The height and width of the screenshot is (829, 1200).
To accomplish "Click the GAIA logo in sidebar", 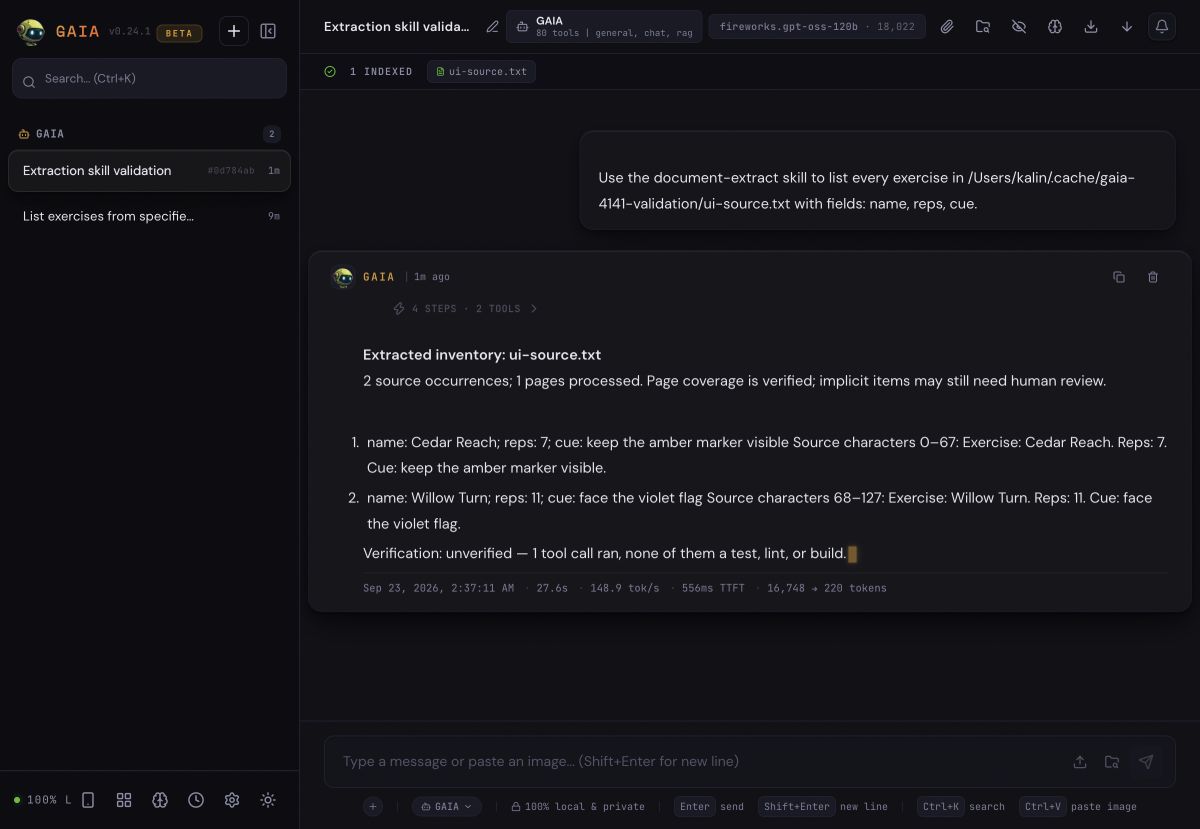I will [x=31, y=32].
